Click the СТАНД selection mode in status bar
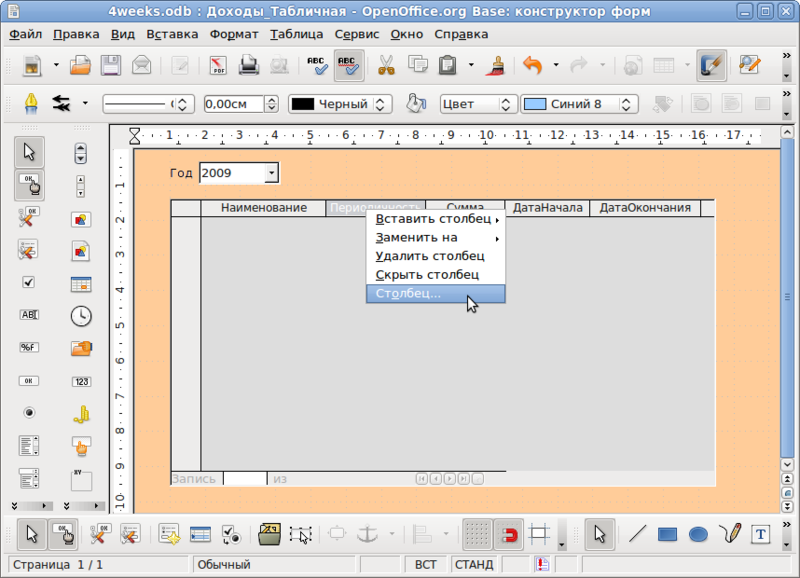Image resolution: width=800 pixels, height=578 pixels. tap(474, 565)
